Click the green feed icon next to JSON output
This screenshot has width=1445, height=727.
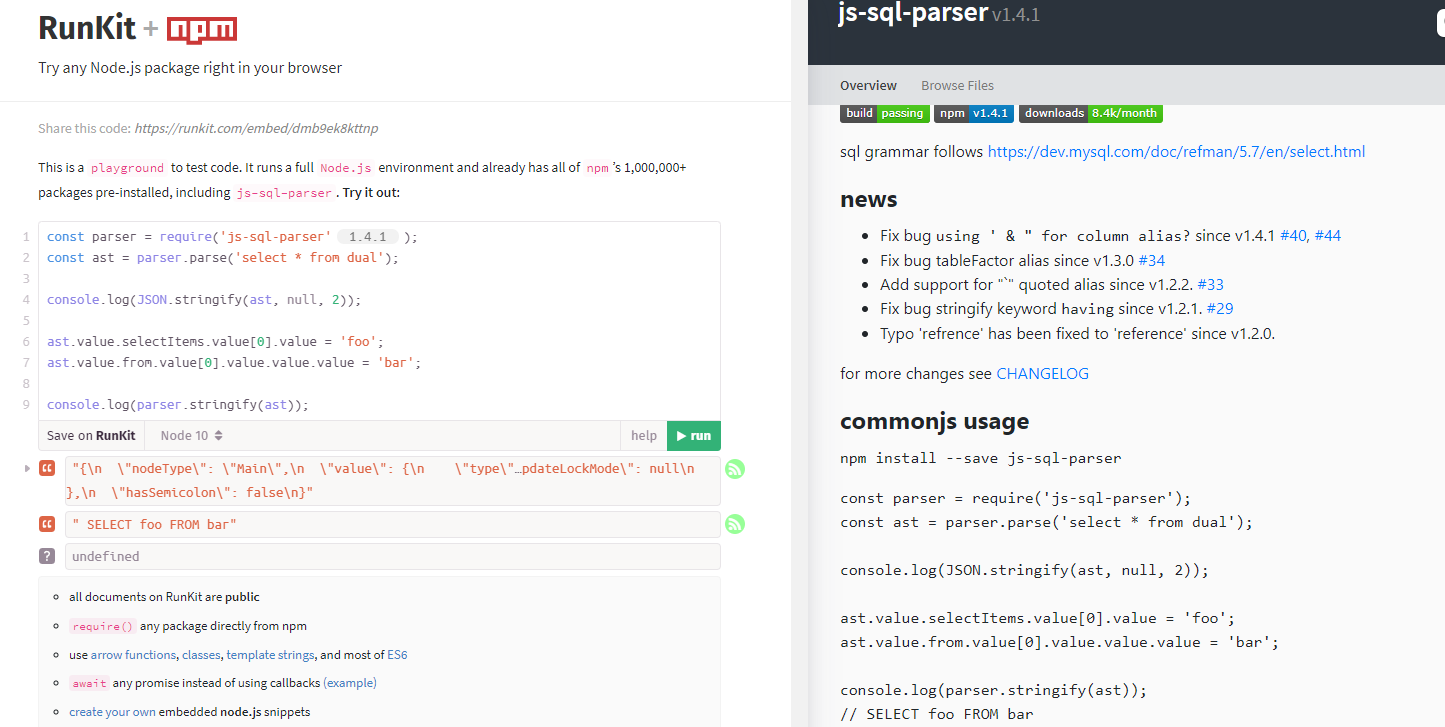point(735,469)
